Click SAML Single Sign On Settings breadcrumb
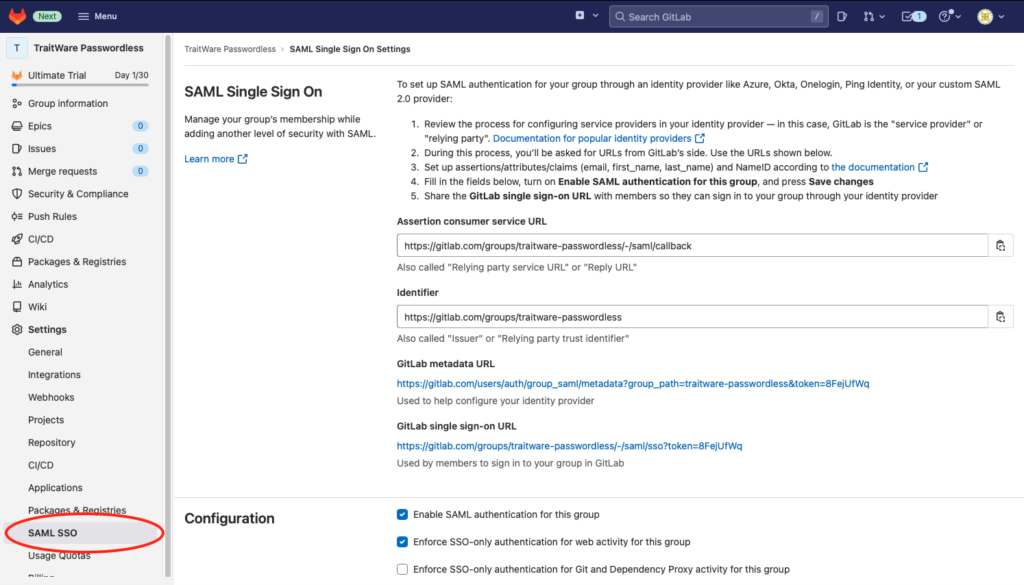Viewport: 1024px width, 585px height. click(x=350, y=49)
